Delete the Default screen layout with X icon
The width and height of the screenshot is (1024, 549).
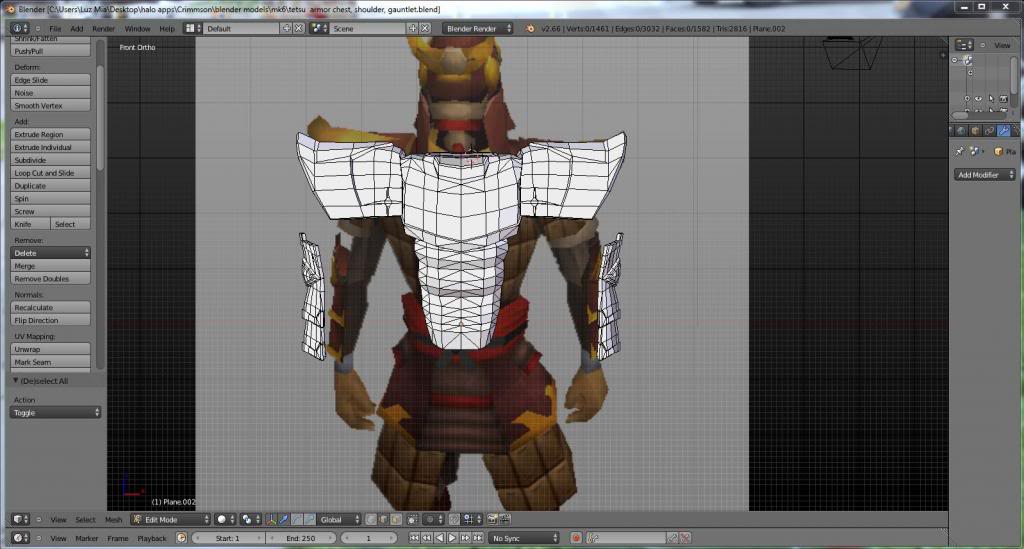298,28
